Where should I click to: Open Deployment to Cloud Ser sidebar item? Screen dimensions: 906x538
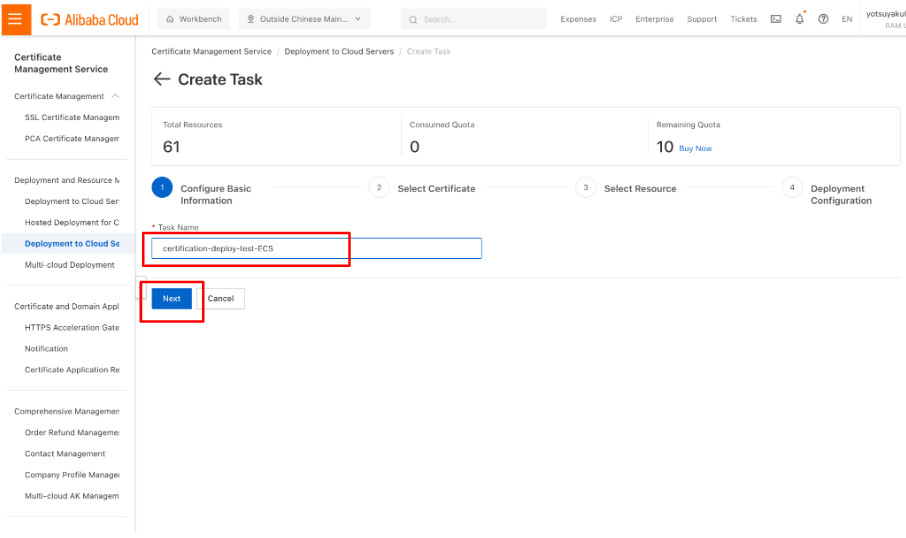click(x=72, y=201)
